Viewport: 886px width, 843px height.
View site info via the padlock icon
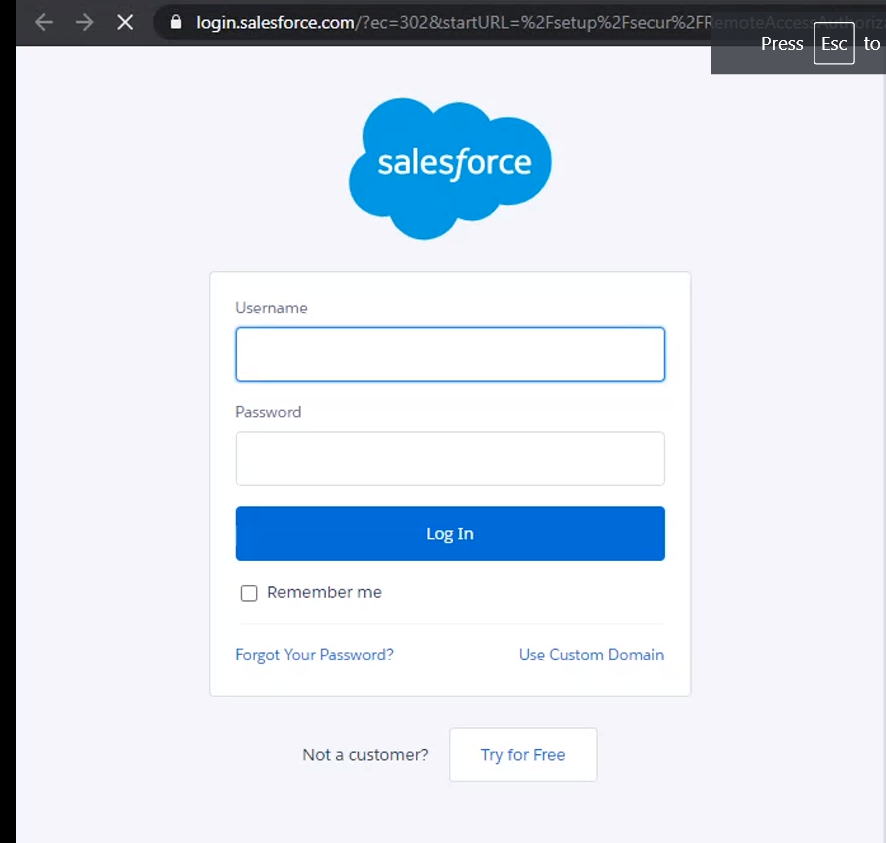point(176,22)
